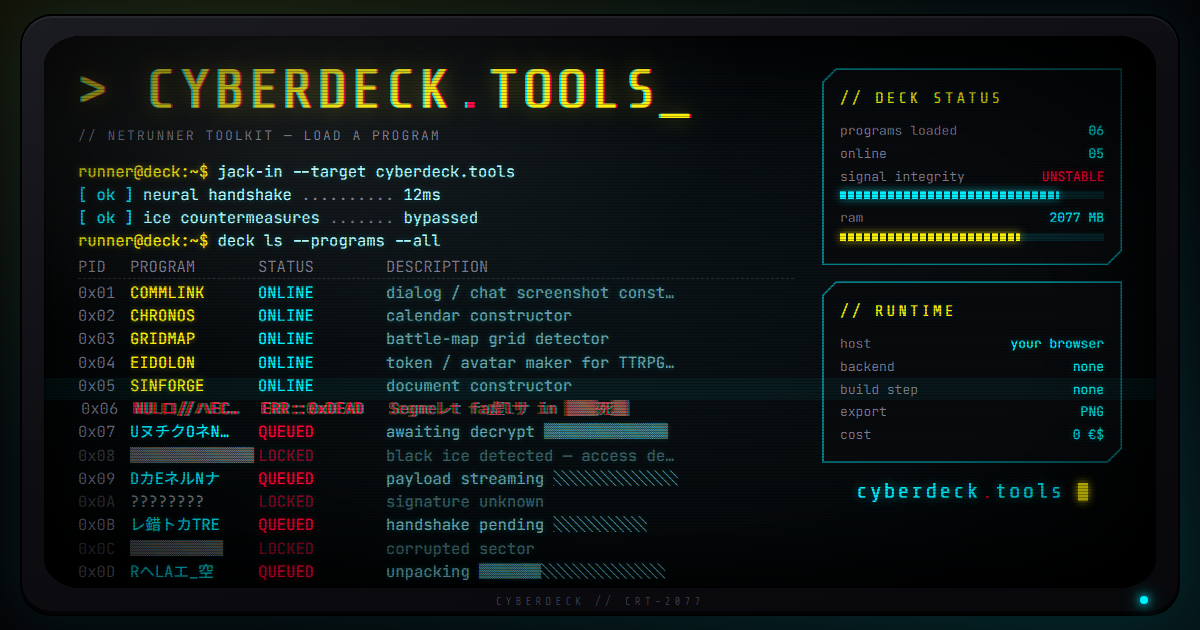The width and height of the screenshot is (1200, 630).
Task: Click the QUEUED status in row 0x07
Action: tap(286, 432)
